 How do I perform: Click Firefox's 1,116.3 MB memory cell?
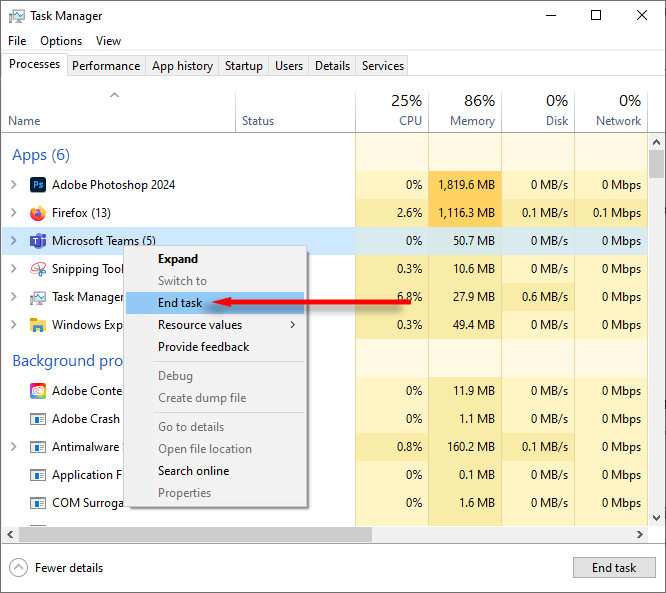point(465,213)
